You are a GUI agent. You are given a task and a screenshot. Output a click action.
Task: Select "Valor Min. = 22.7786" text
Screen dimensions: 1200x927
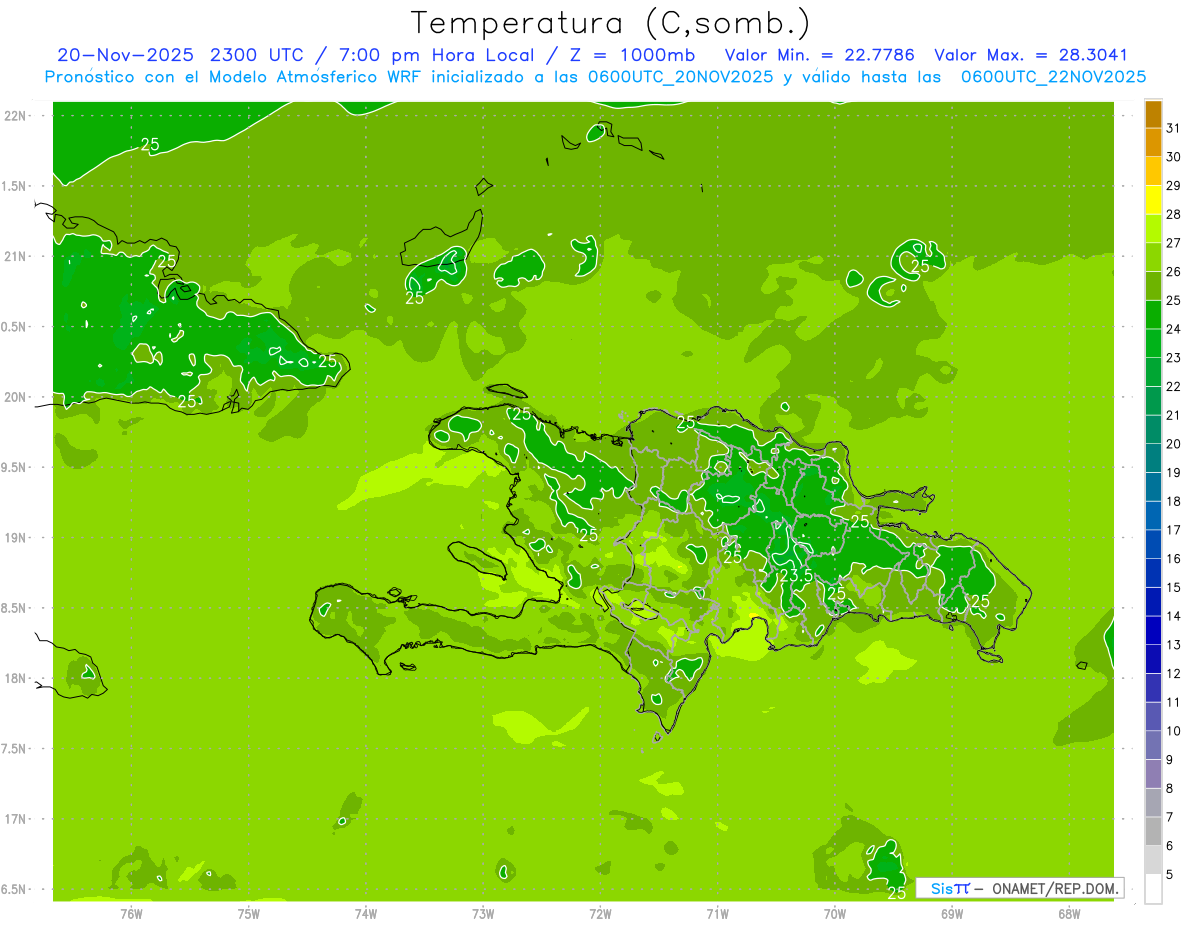(x=820, y=55)
